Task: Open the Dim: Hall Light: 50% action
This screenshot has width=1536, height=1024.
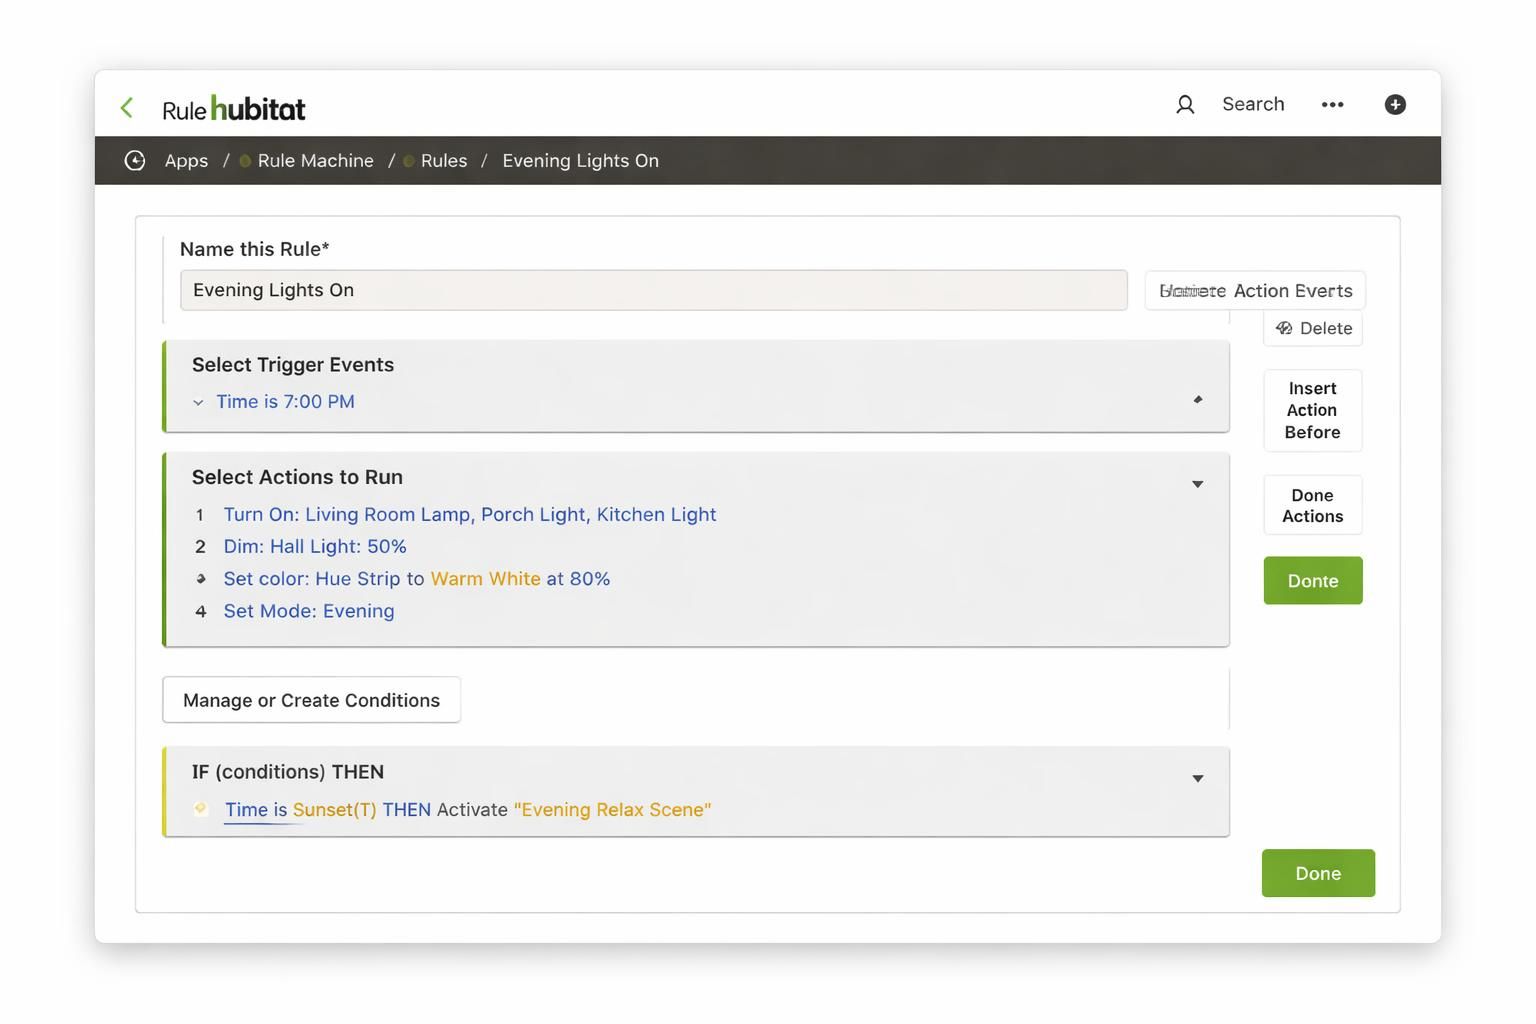Action: click(315, 546)
